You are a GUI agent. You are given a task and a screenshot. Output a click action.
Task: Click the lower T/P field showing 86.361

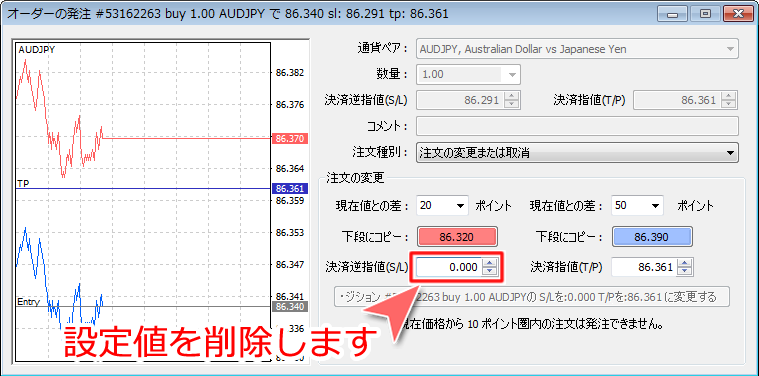tap(644, 267)
